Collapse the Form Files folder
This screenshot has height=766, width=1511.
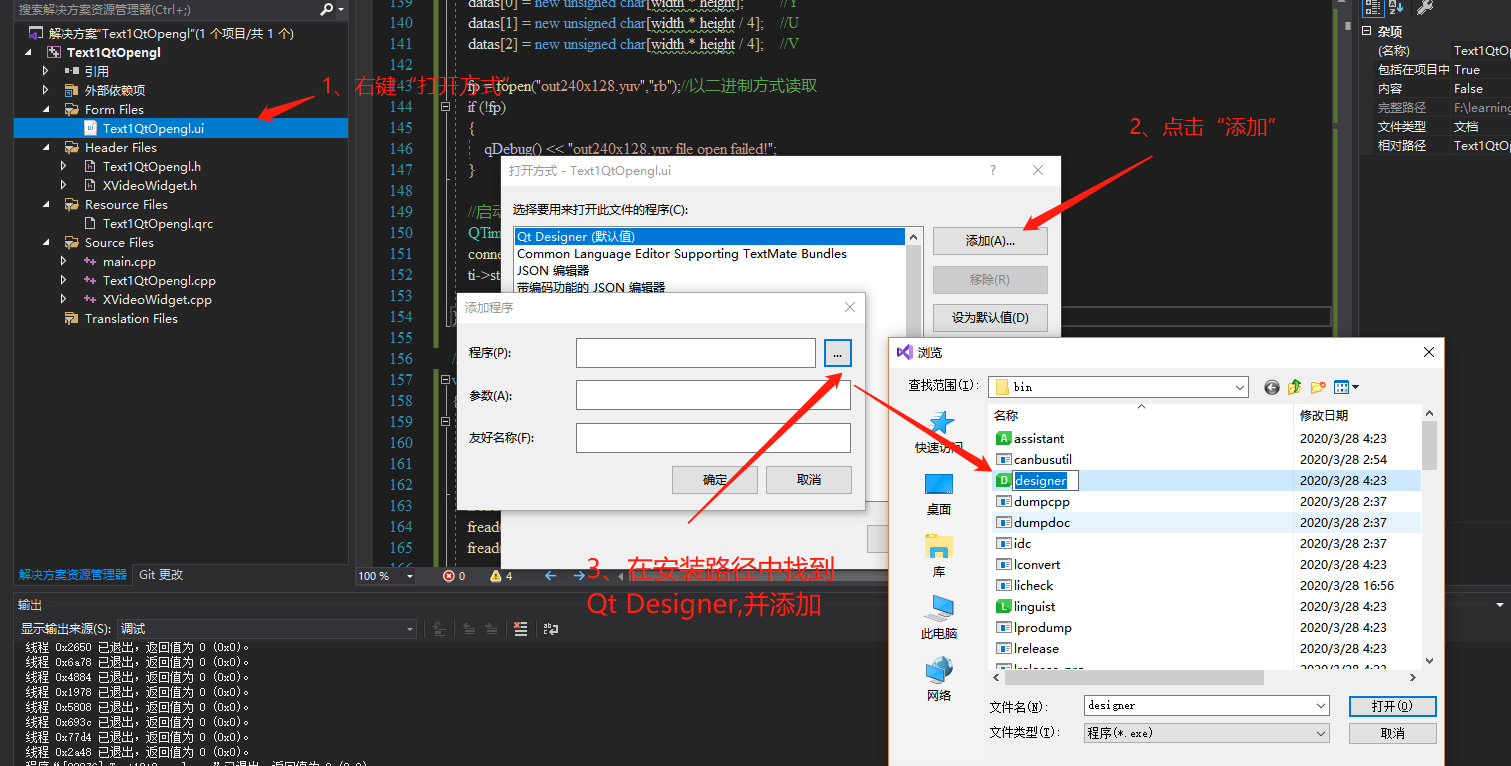pos(46,109)
